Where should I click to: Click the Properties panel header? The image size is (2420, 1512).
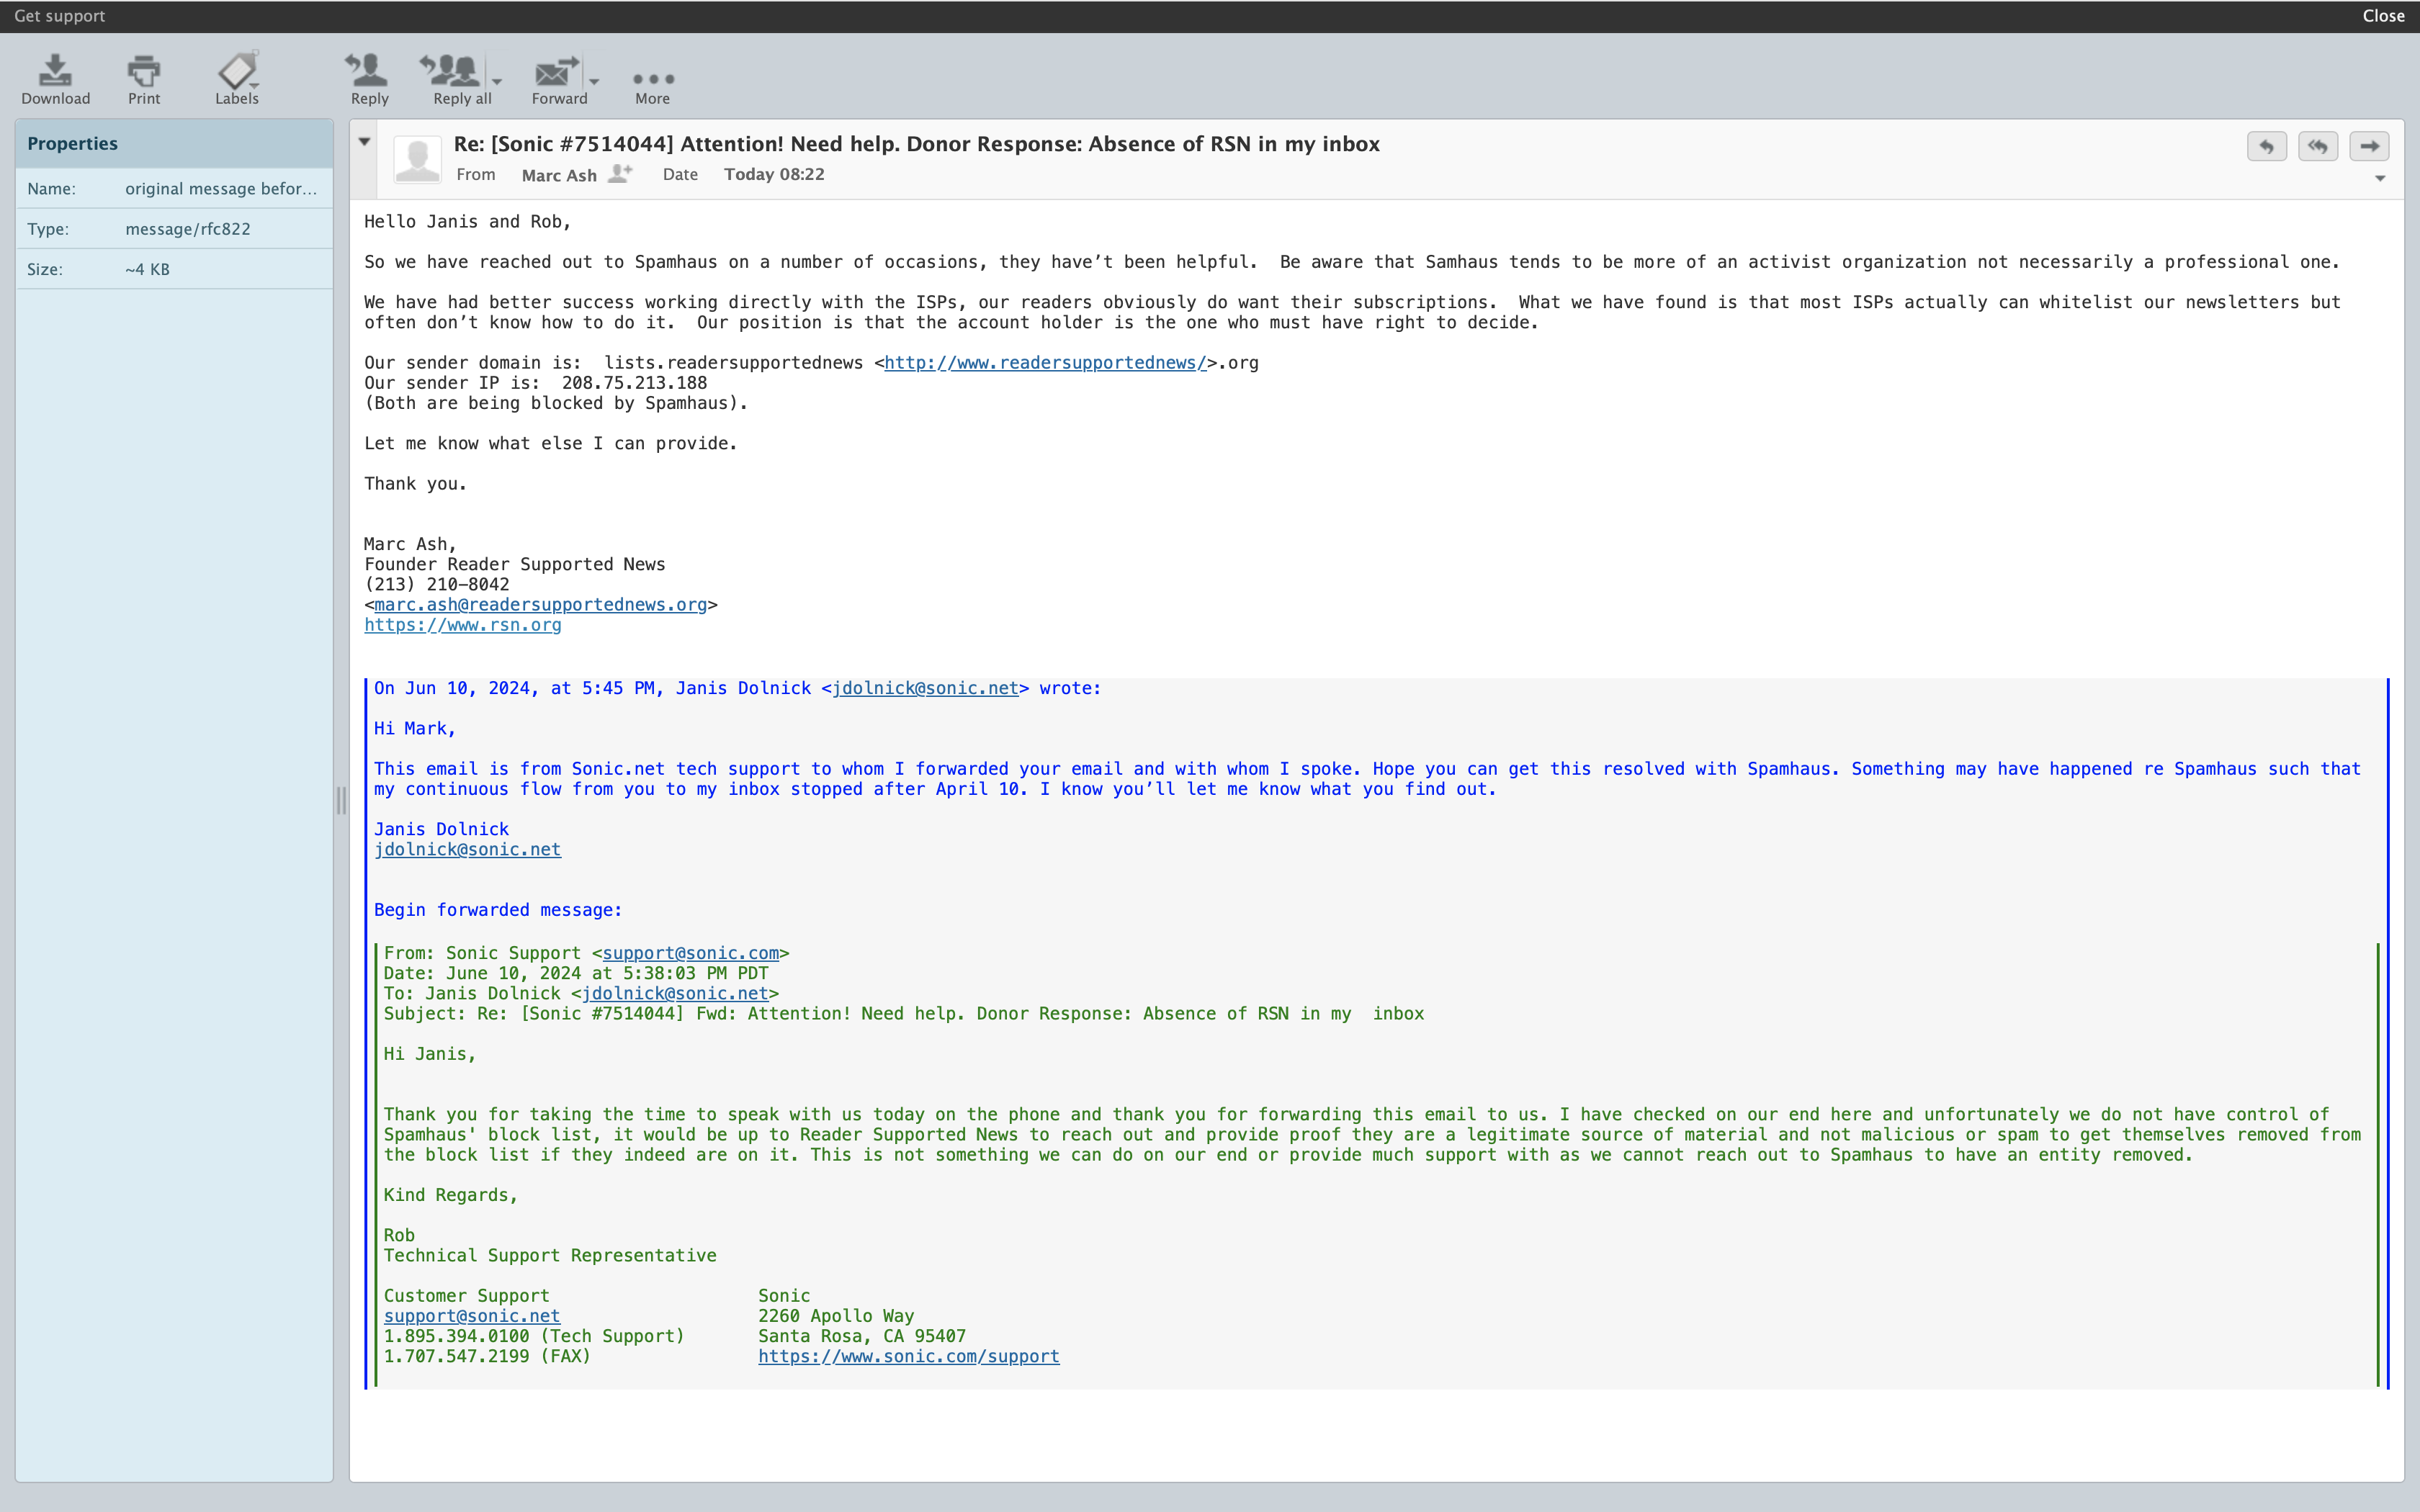coord(174,143)
